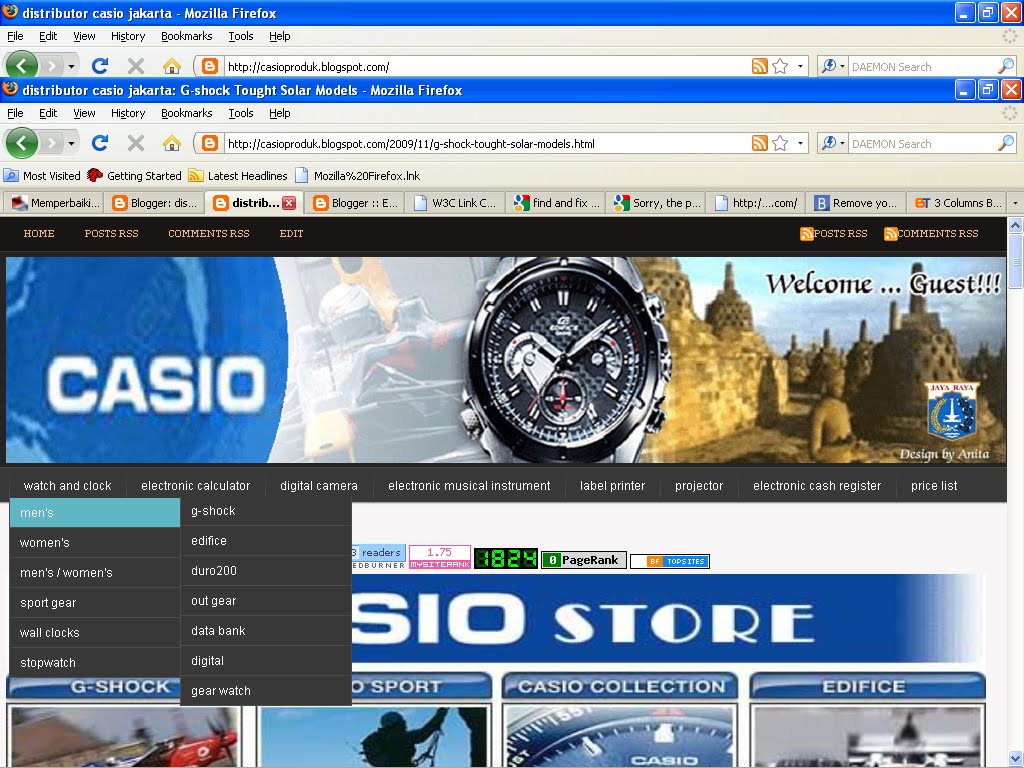
Task: Open back/forward history dropdown in front window
Action: (71, 143)
